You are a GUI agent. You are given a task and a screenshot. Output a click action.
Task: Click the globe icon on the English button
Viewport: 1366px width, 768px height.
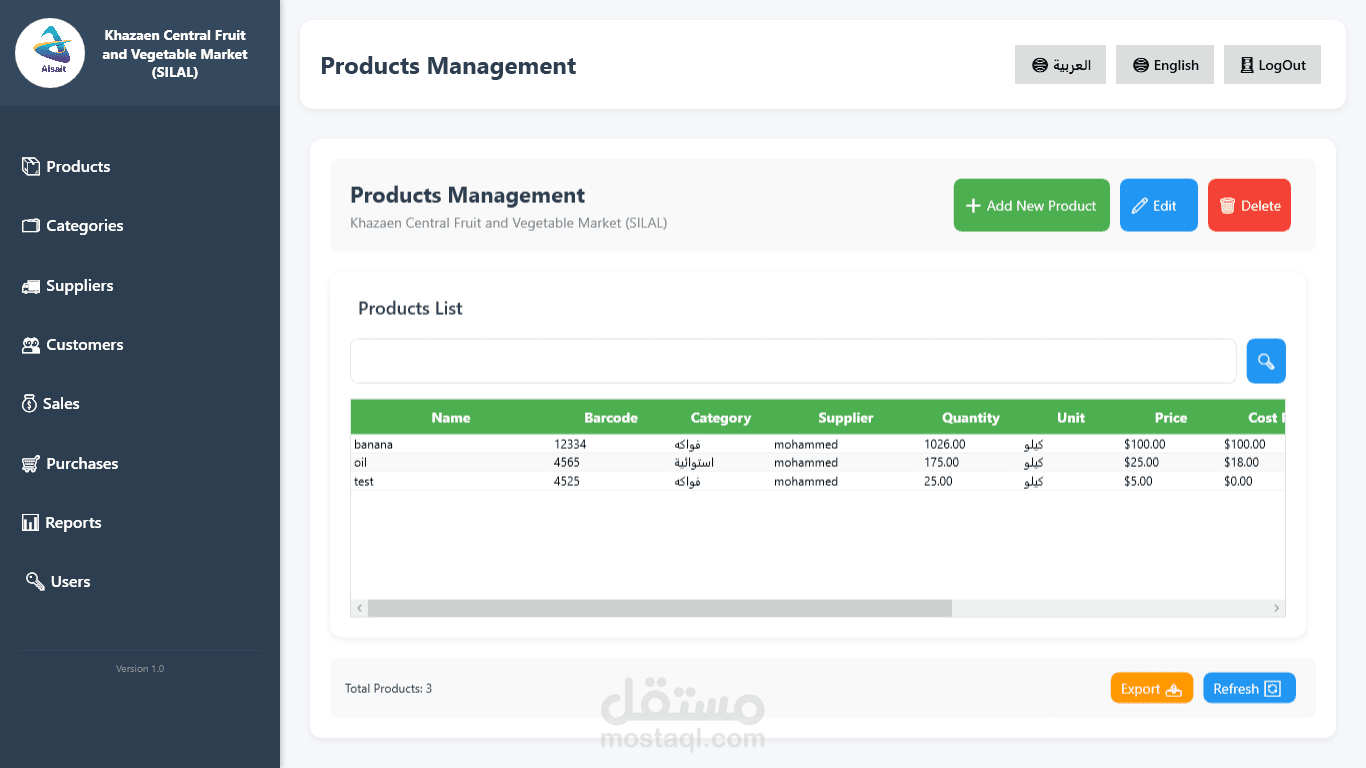[x=1141, y=65]
